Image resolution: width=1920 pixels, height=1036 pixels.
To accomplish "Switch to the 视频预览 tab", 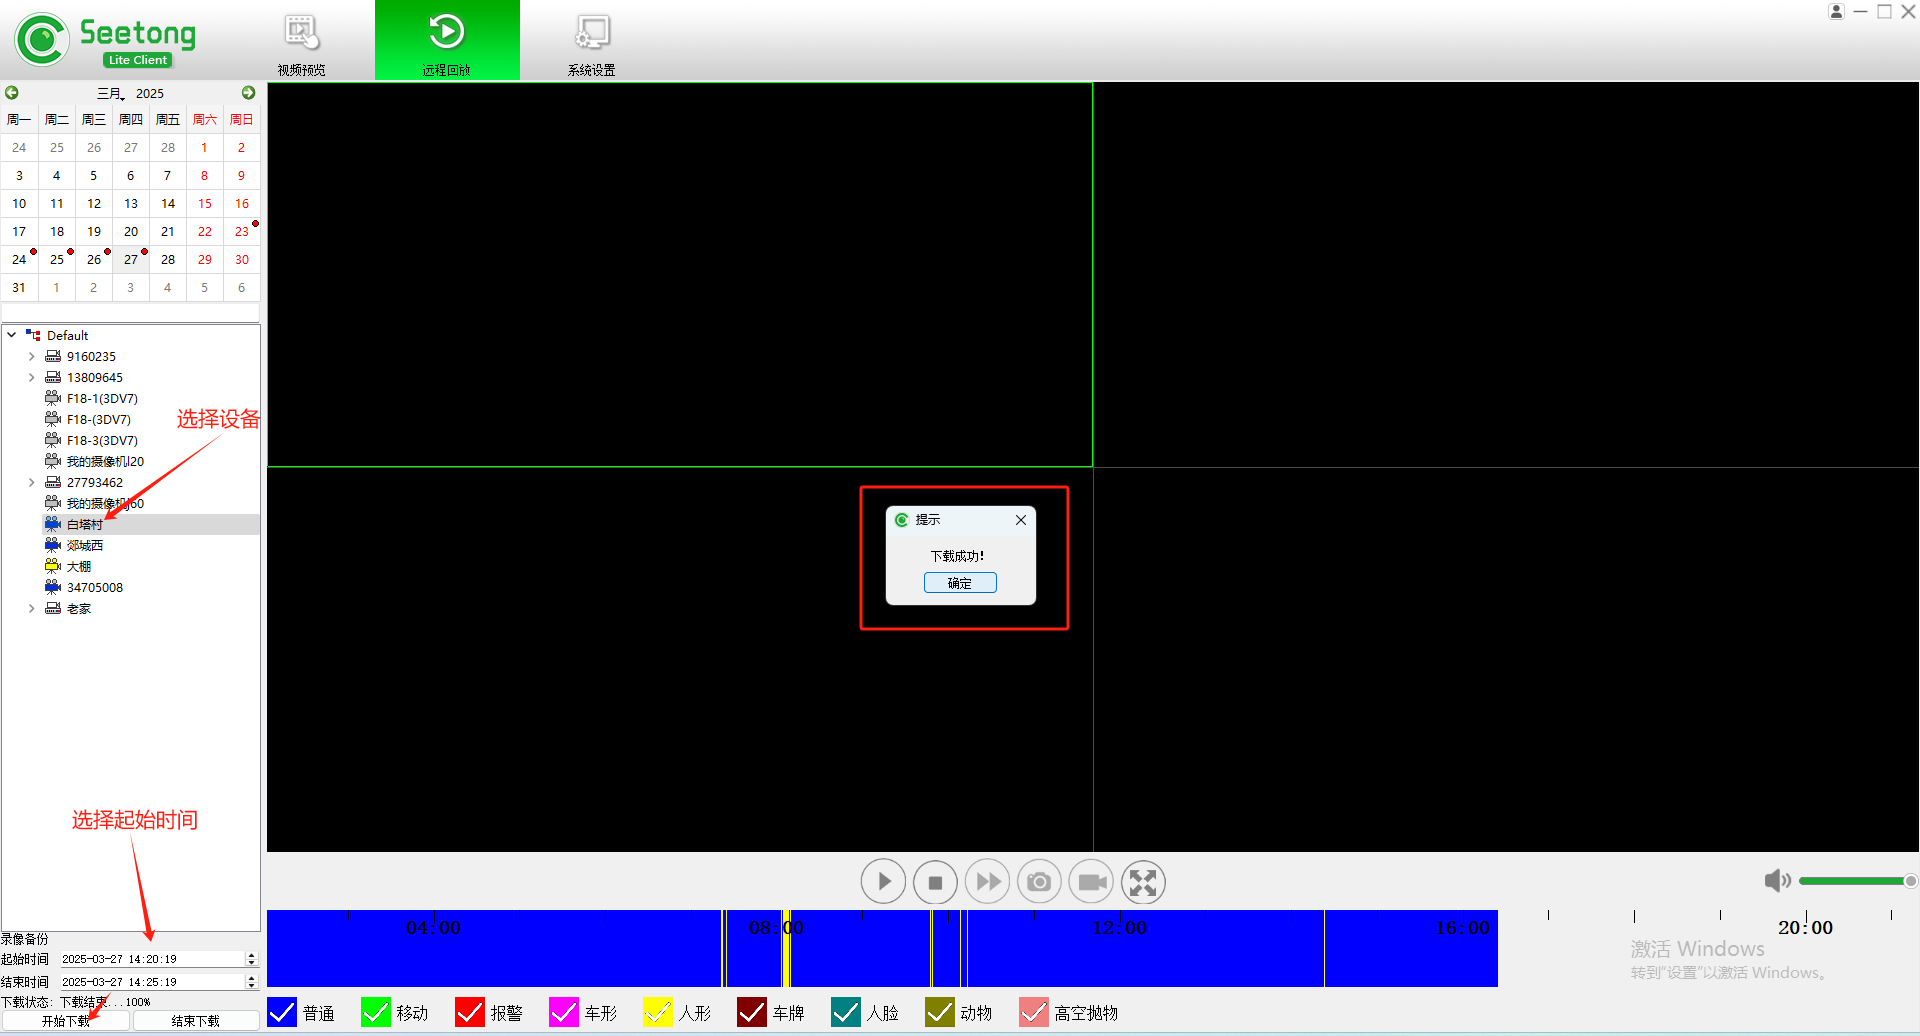I will 301,42.
